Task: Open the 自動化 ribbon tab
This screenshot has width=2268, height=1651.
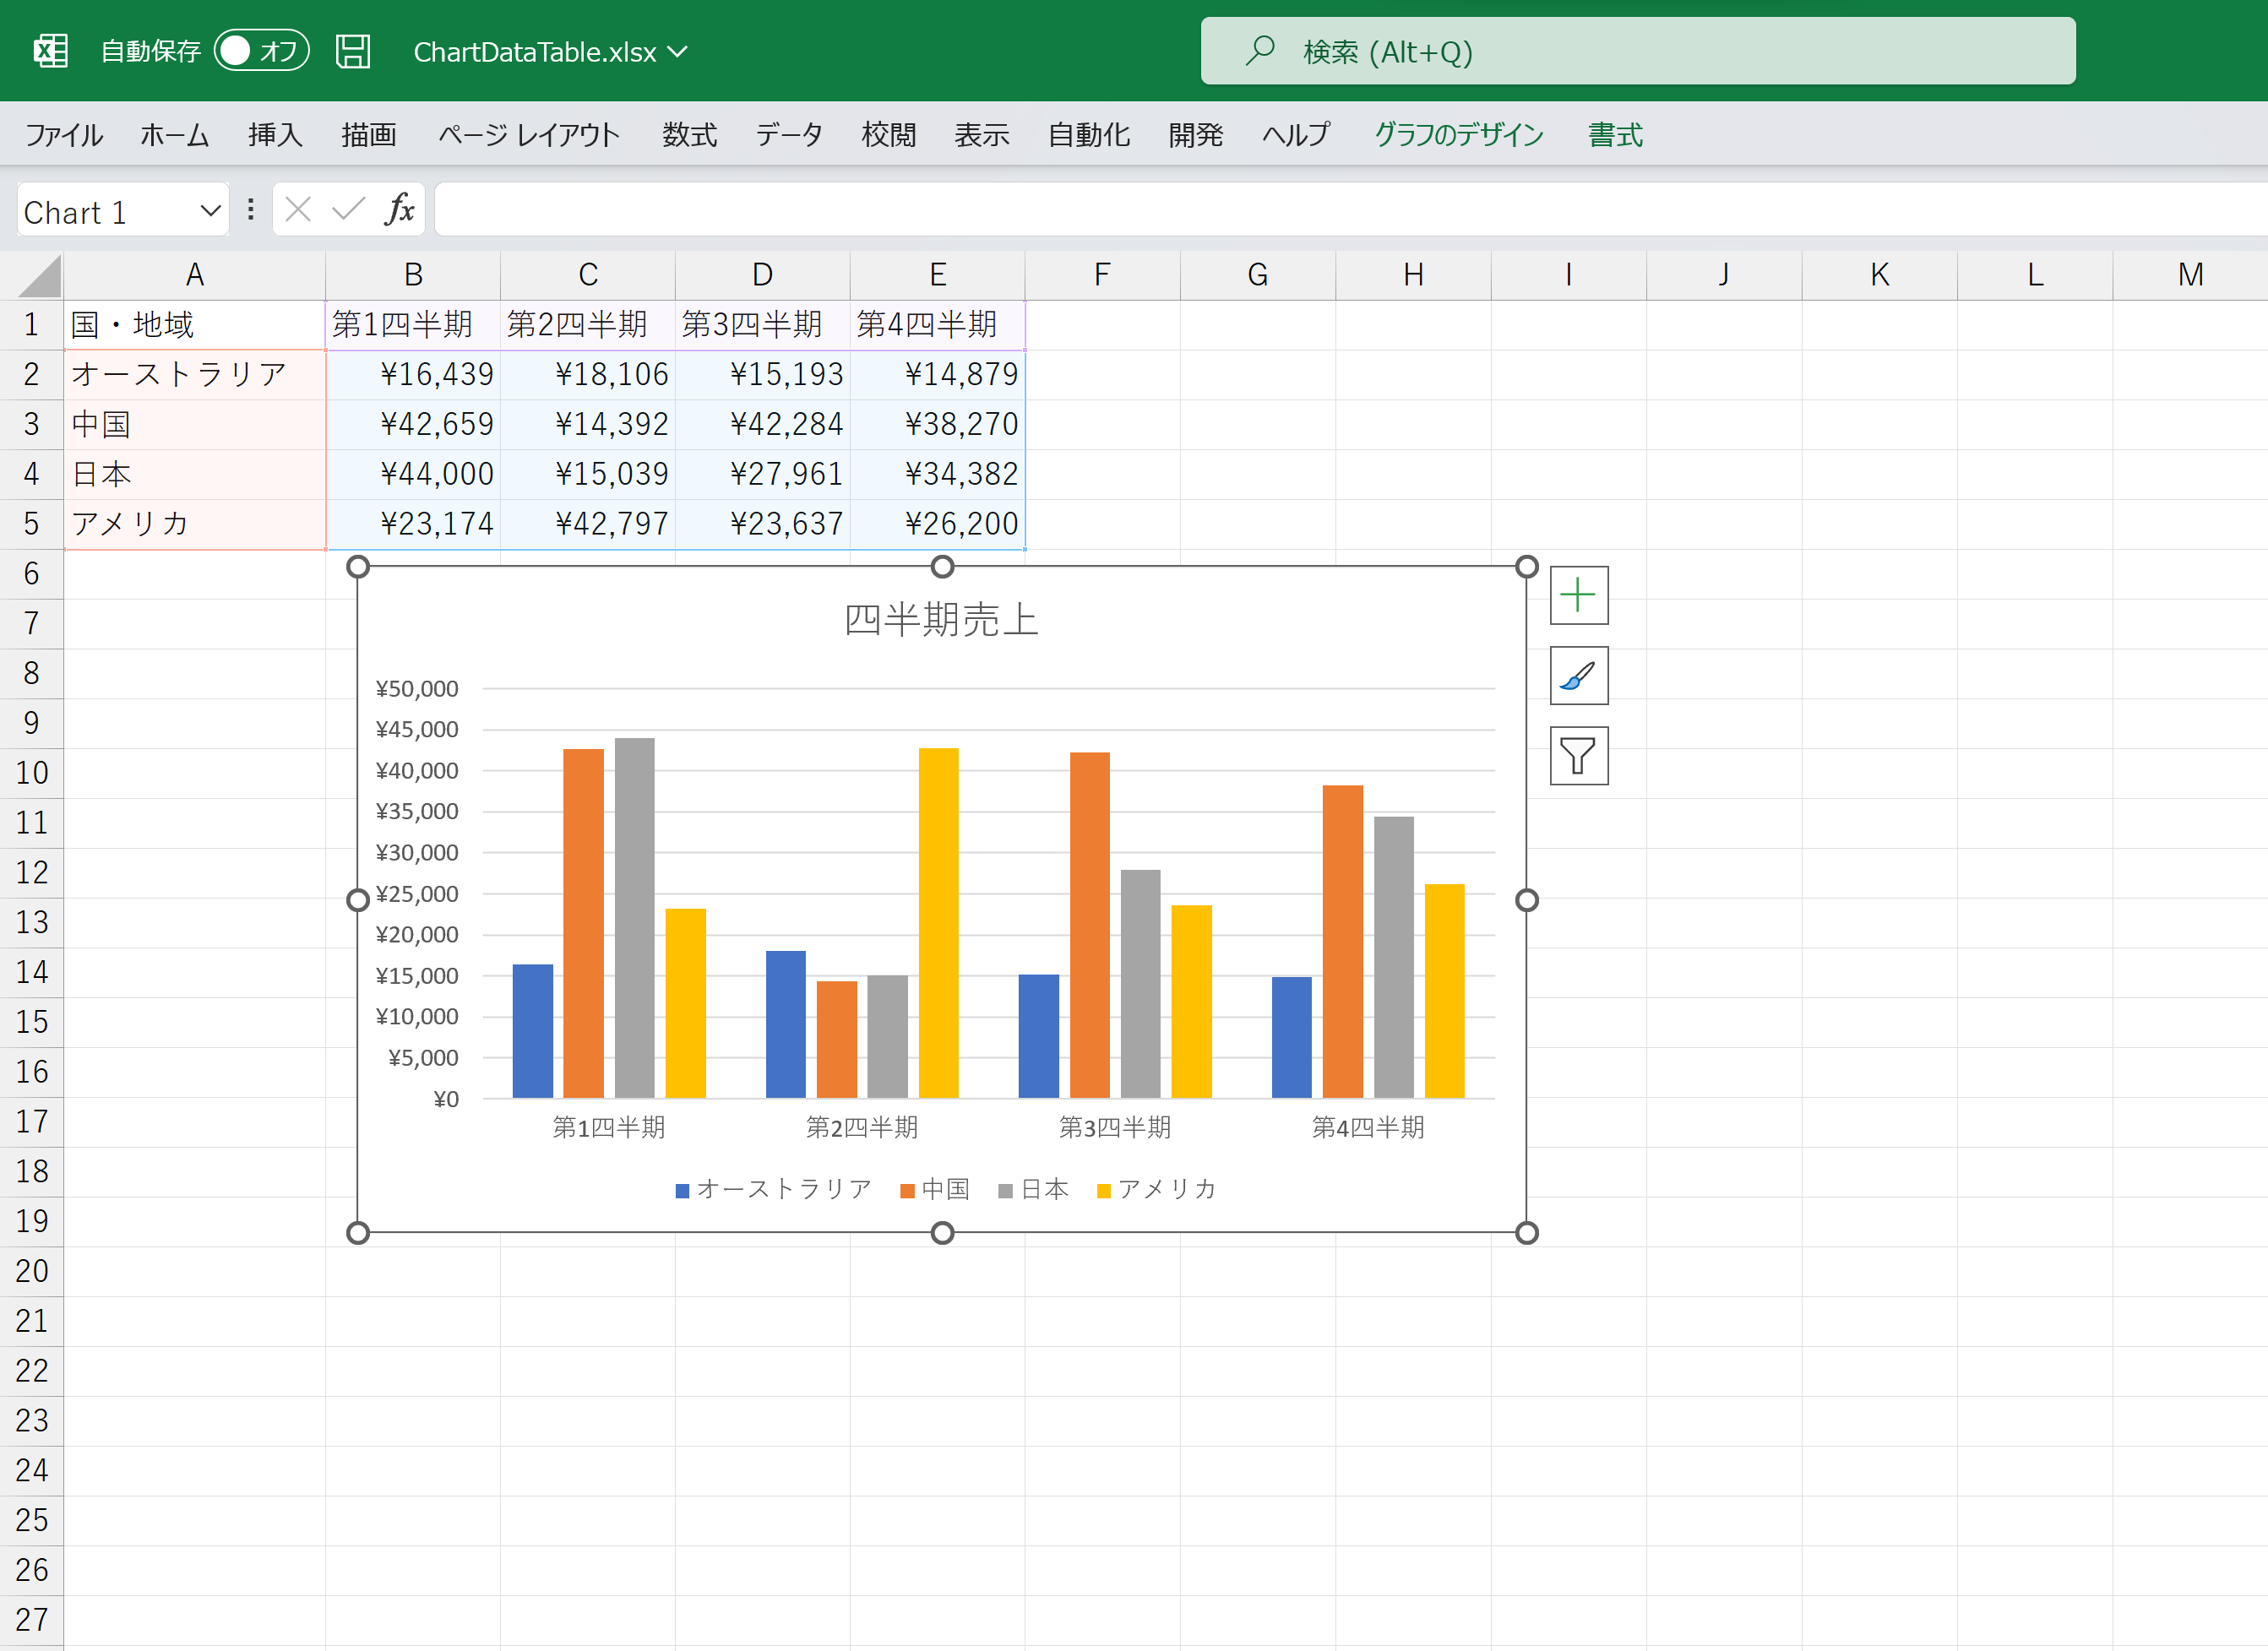Action: pyautogui.click(x=1089, y=135)
